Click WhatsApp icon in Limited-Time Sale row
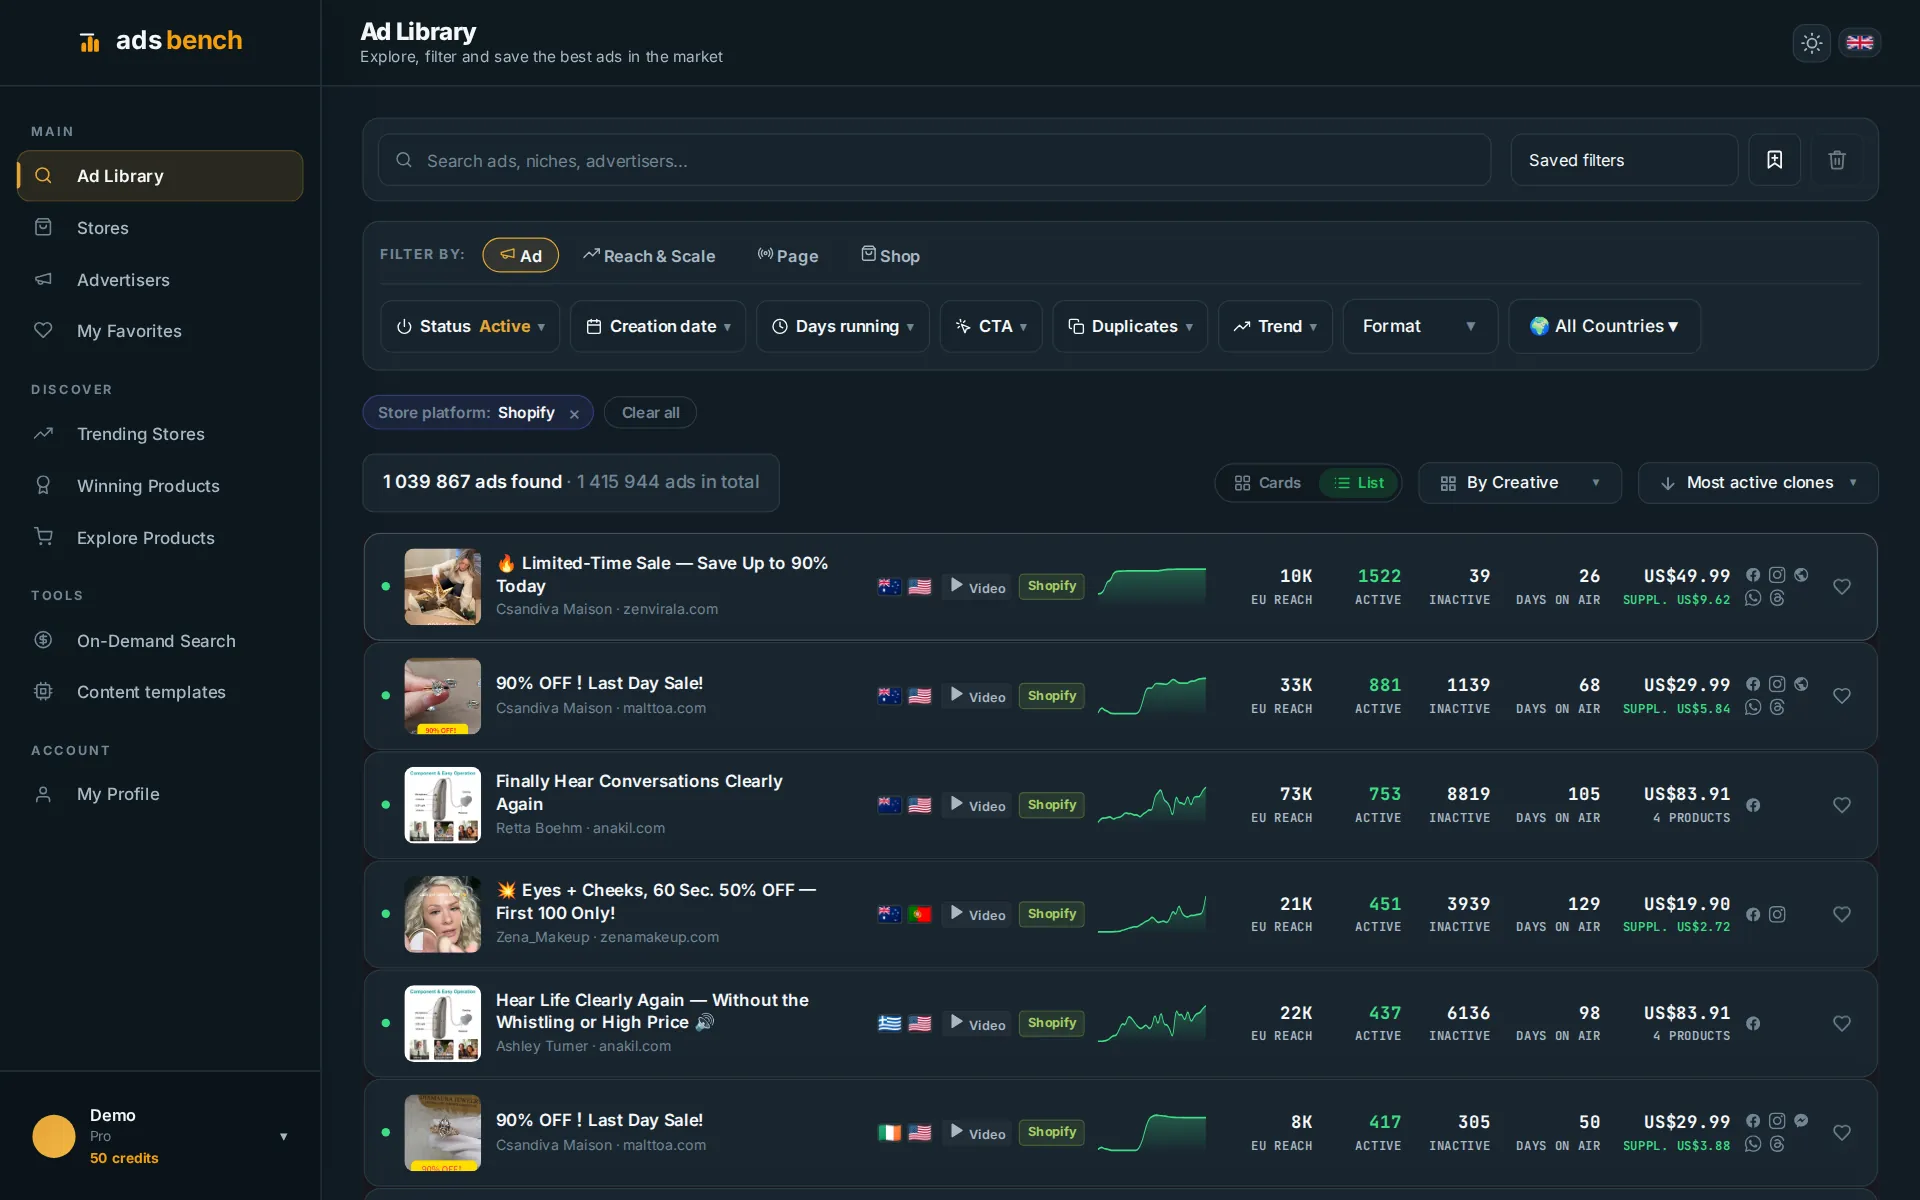 click(x=1753, y=598)
